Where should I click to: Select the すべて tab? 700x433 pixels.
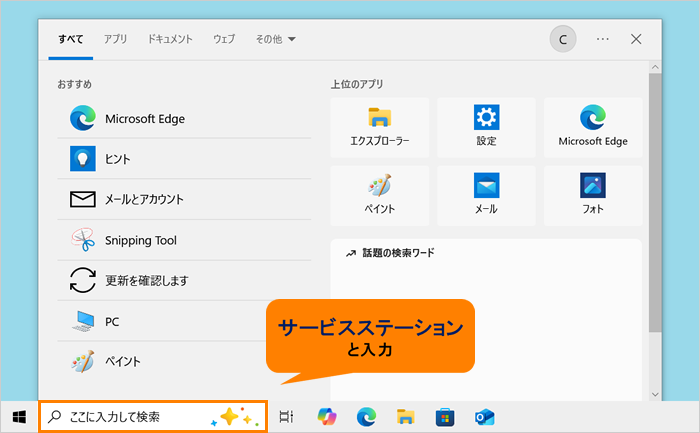click(x=71, y=39)
